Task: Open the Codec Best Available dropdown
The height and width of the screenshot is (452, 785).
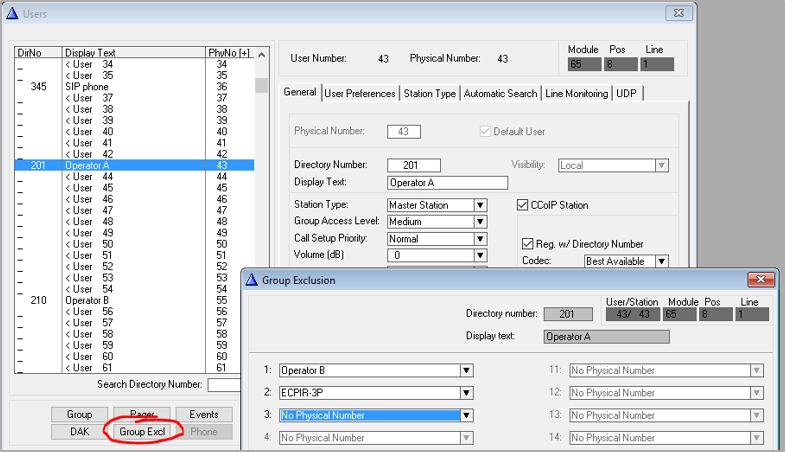Action: pos(661,261)
